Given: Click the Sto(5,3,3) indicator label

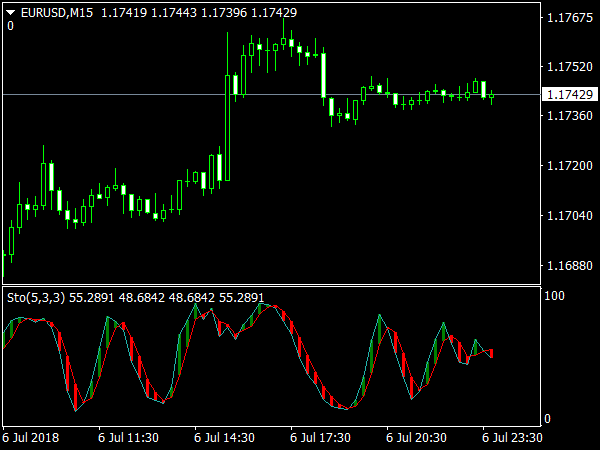Looking at the screenshot, I should click(x=36, y=297).
